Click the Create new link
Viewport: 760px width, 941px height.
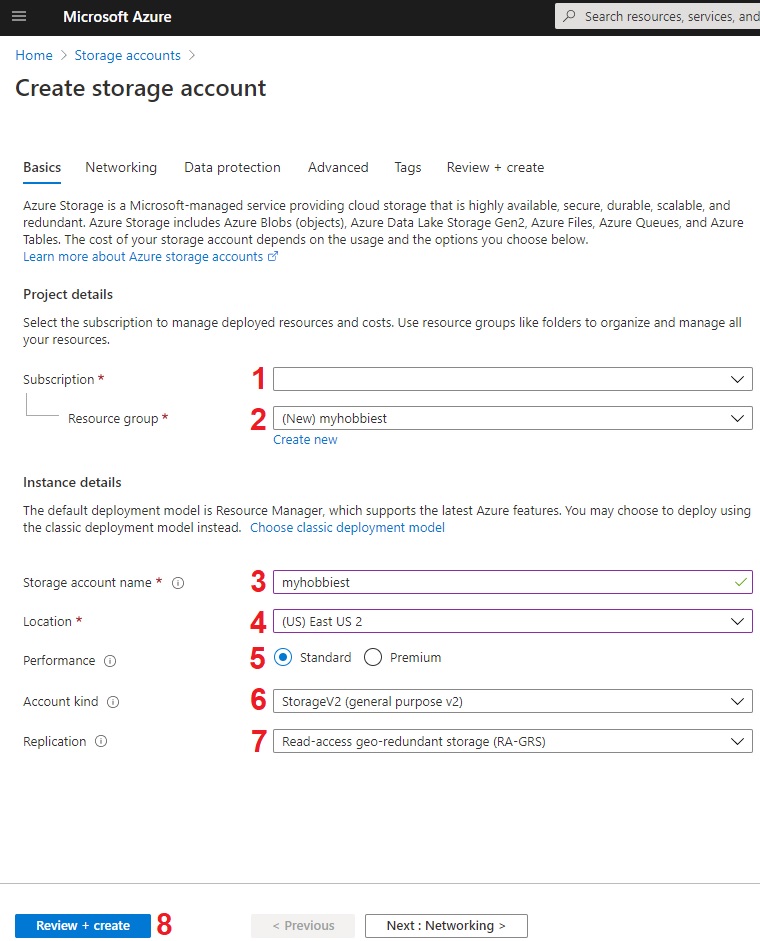click(x=305, y=439)
